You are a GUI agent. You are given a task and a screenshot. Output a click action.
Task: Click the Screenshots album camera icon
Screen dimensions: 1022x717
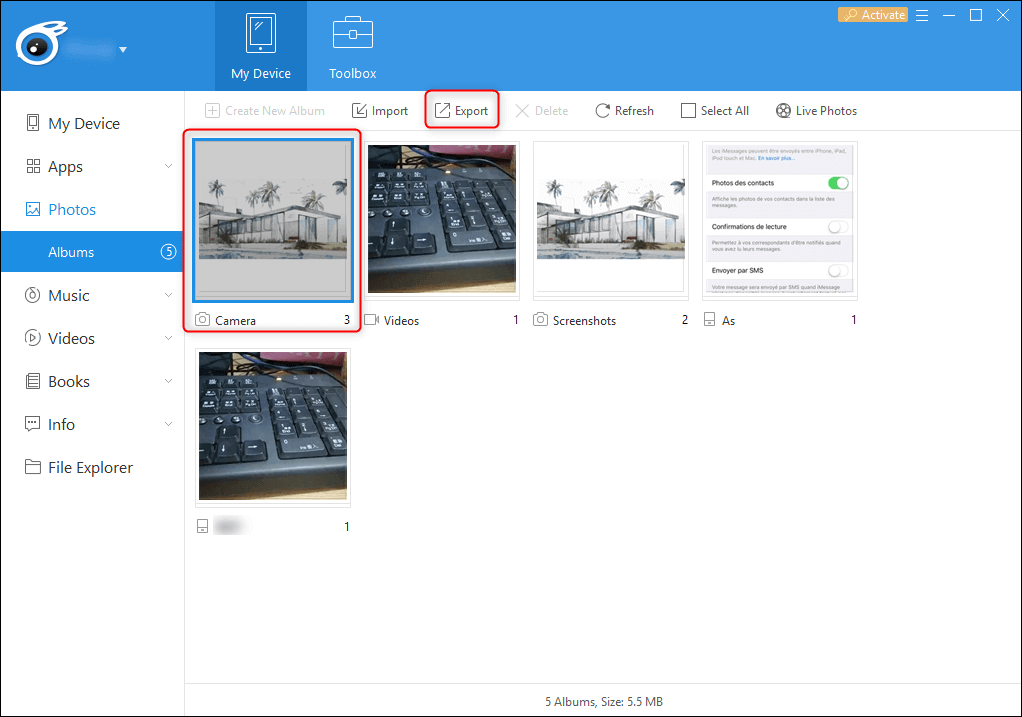(x=540, y=319)
